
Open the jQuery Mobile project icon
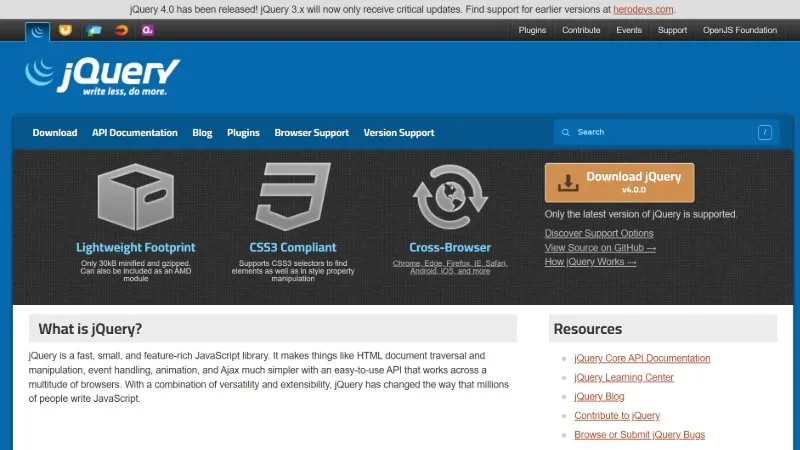point(93,31)
